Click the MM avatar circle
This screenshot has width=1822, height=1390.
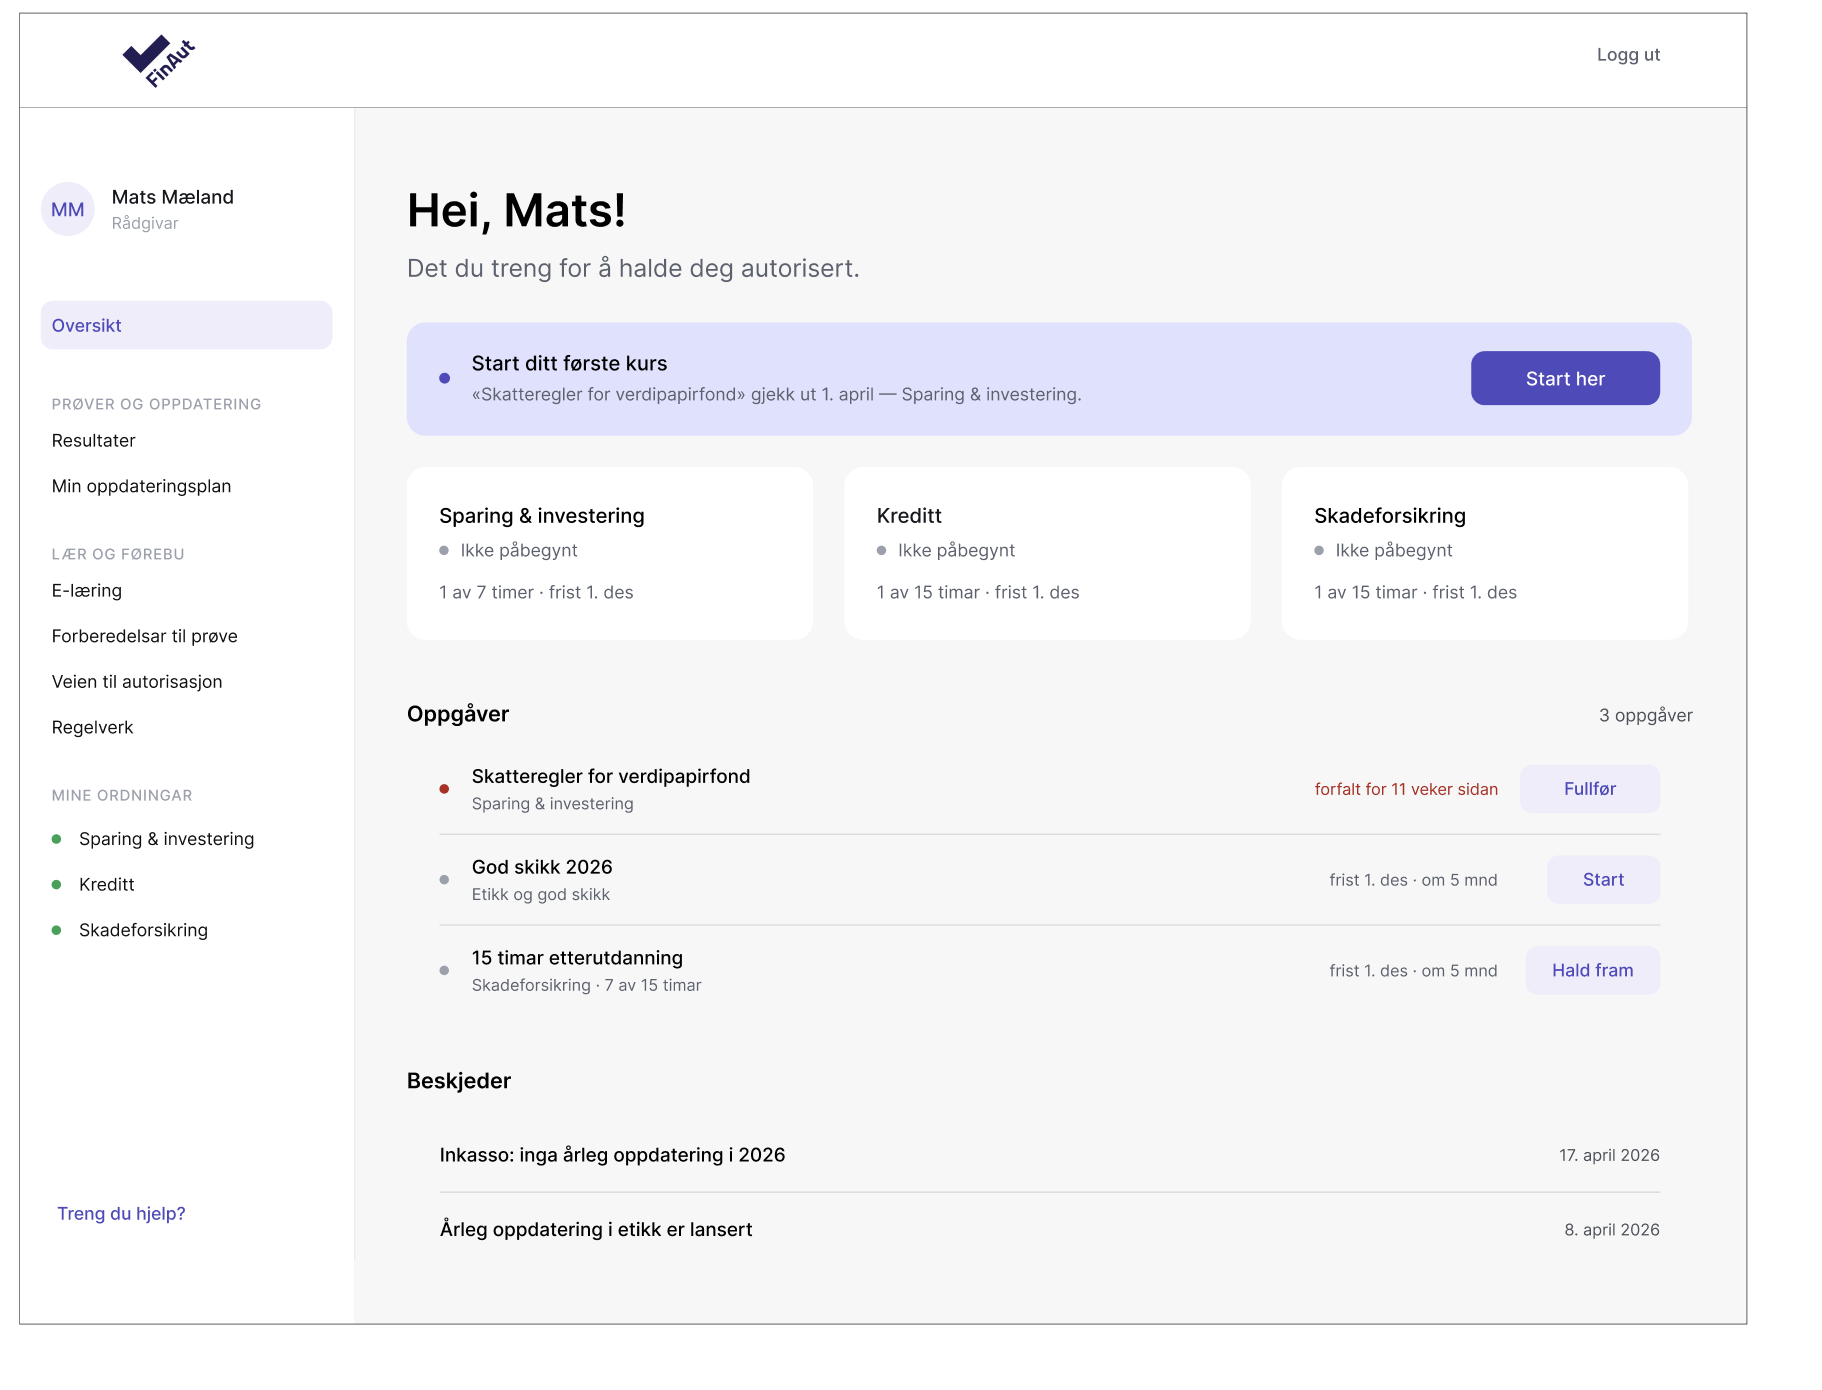[x=68, y=209]
